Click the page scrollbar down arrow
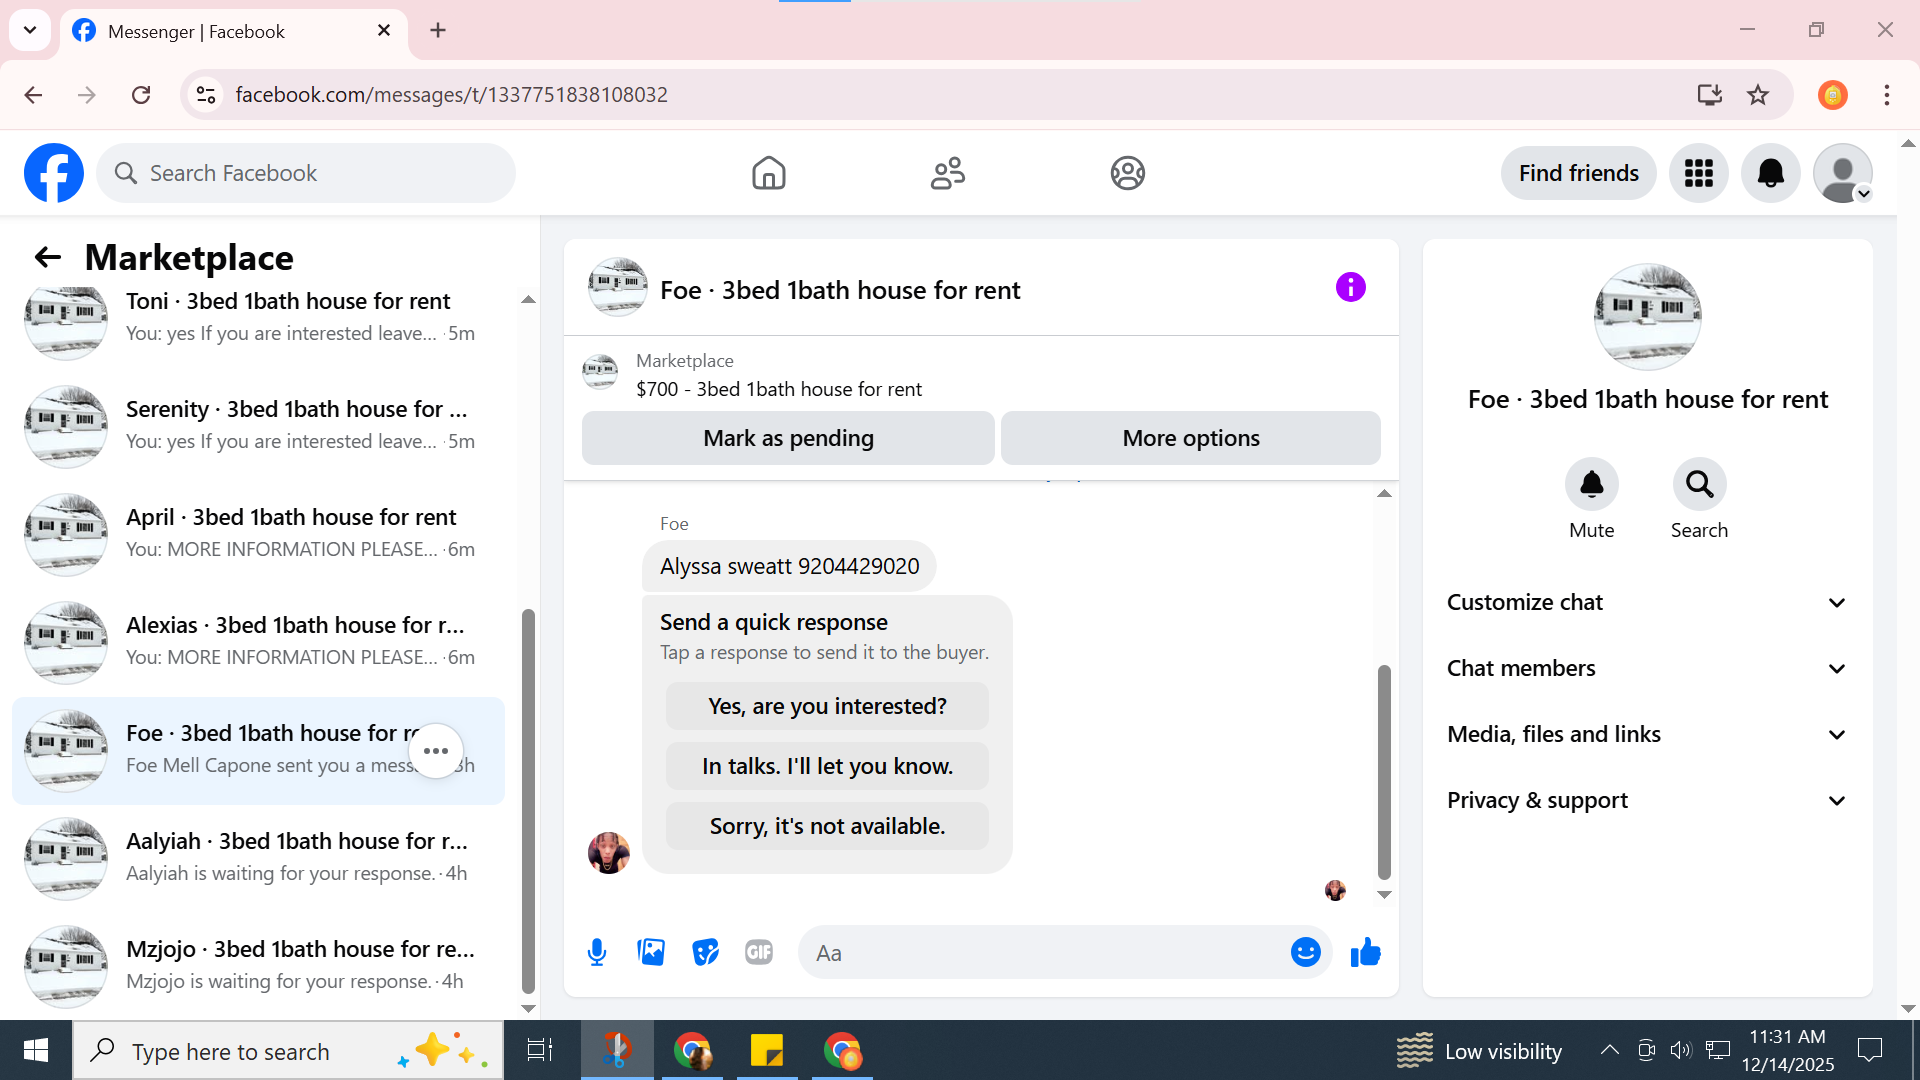Image resolution: width=1920 pixels, height=1080 pixels. tap(1908, 1009)
